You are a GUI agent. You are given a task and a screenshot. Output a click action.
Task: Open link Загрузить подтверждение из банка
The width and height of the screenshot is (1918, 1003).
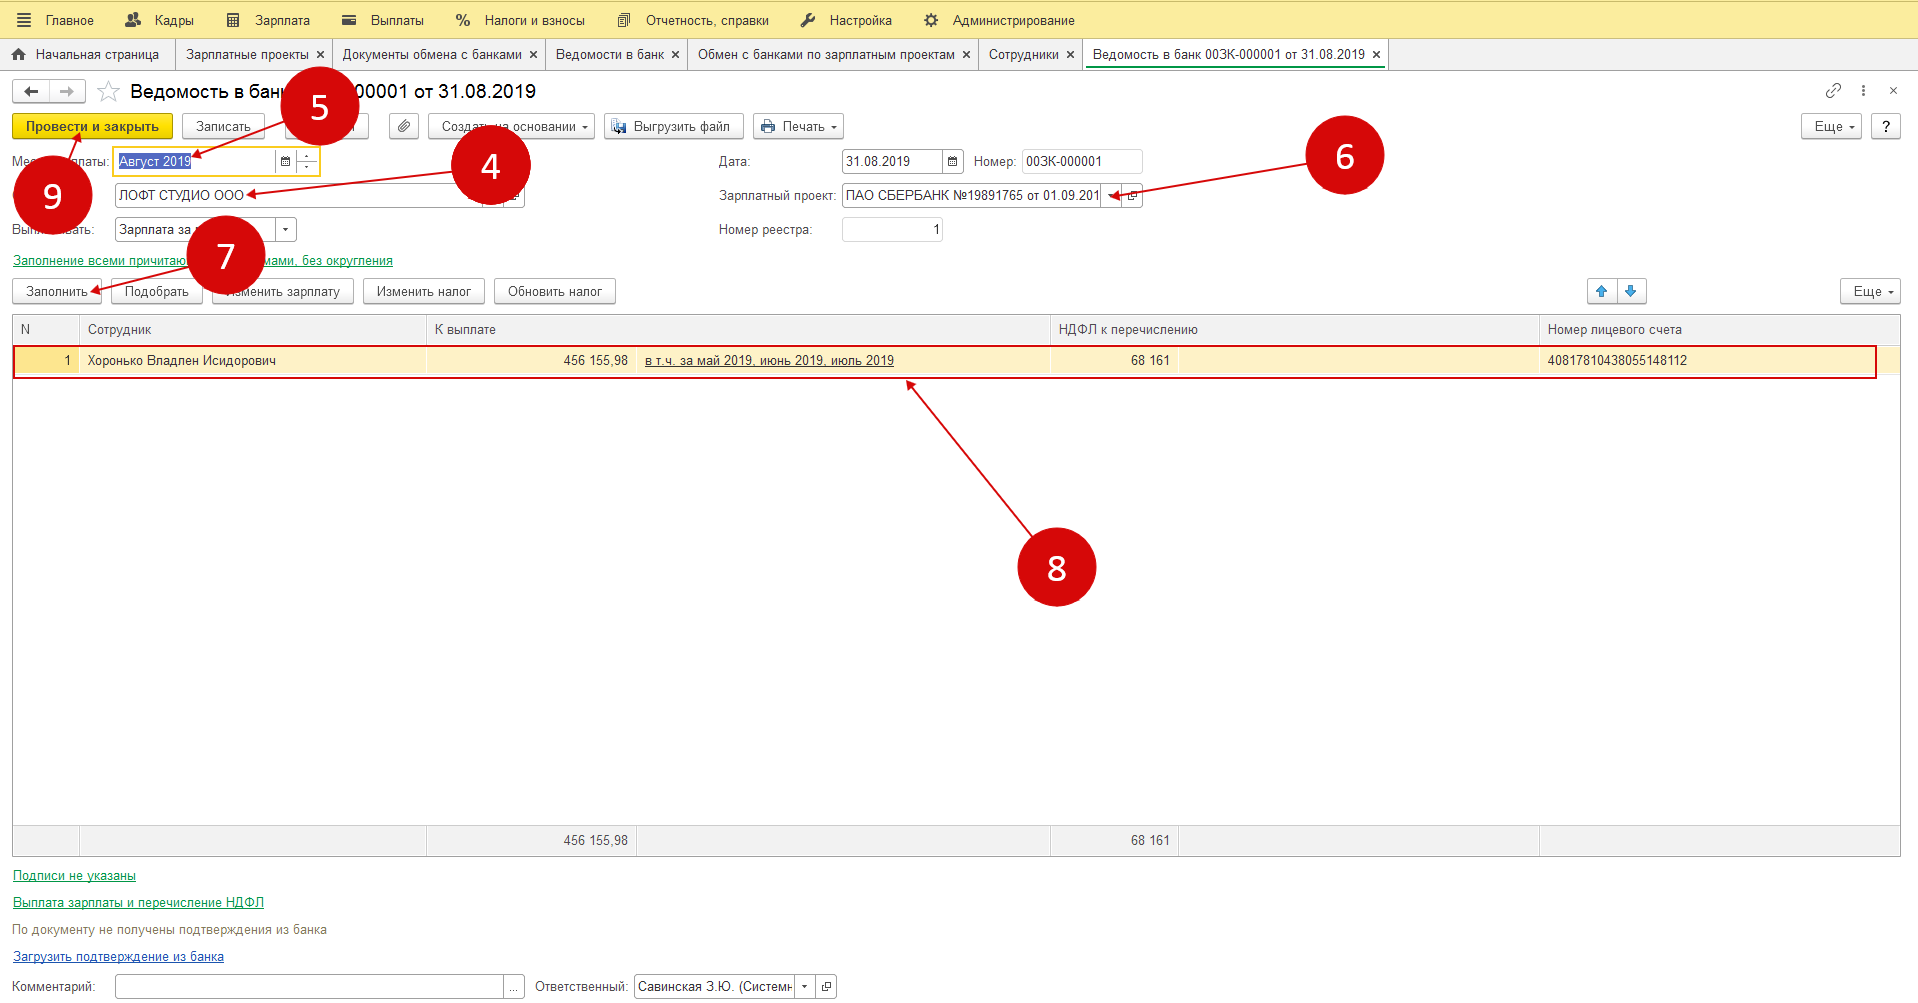point(118,957)
